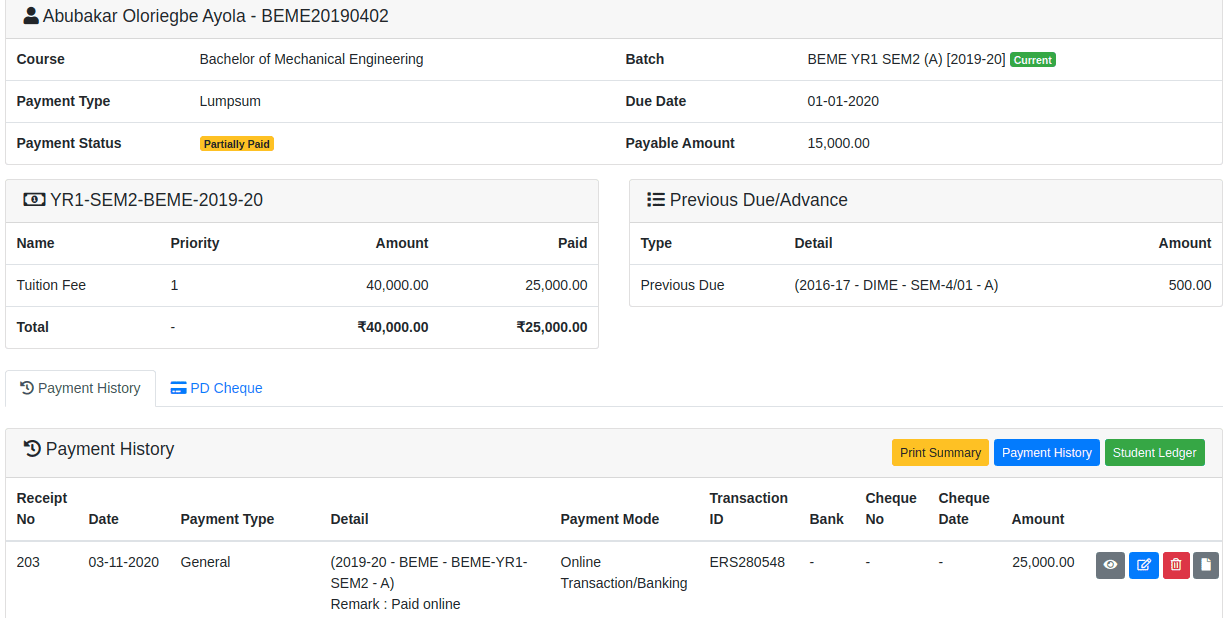Click the card icon on the PD Cheque tab
This screenshot has width=1228, height=618.
click(178, 388)
